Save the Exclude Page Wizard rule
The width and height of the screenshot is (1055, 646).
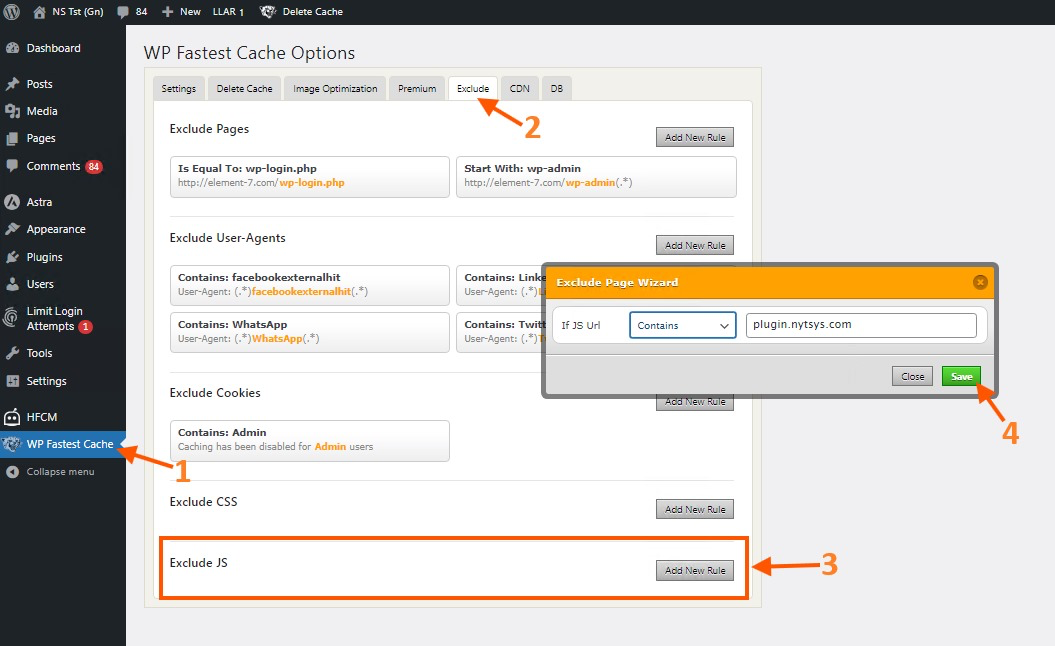[961, 376]
